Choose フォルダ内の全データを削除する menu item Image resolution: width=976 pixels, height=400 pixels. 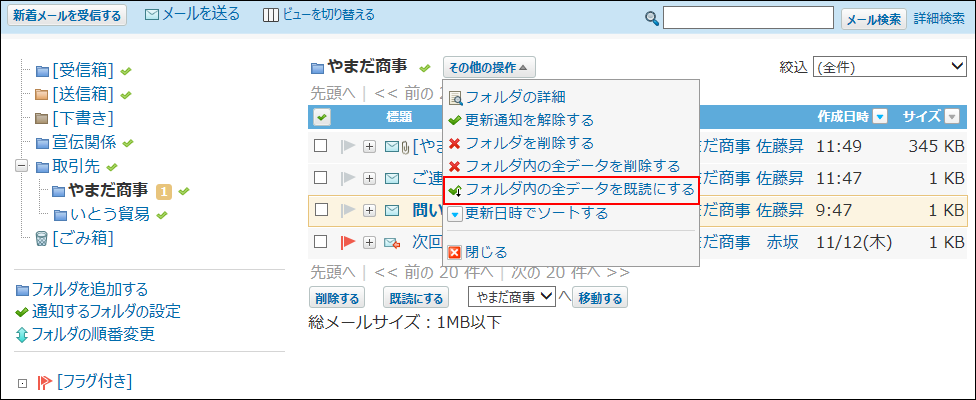[x=573, y=166]
